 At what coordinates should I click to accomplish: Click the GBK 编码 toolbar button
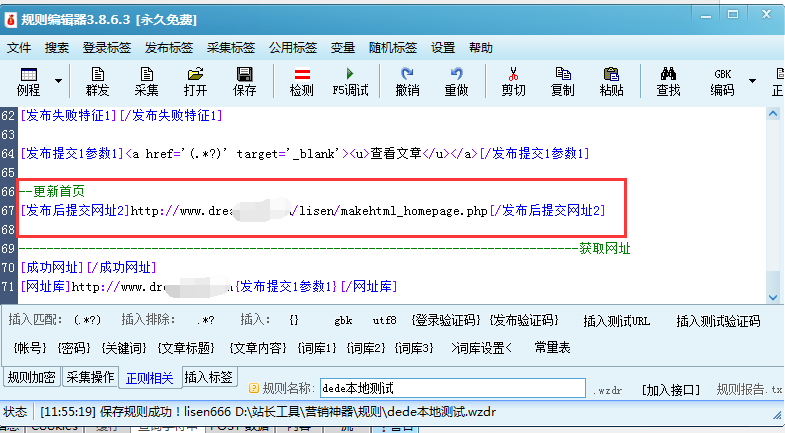point(722,82)
